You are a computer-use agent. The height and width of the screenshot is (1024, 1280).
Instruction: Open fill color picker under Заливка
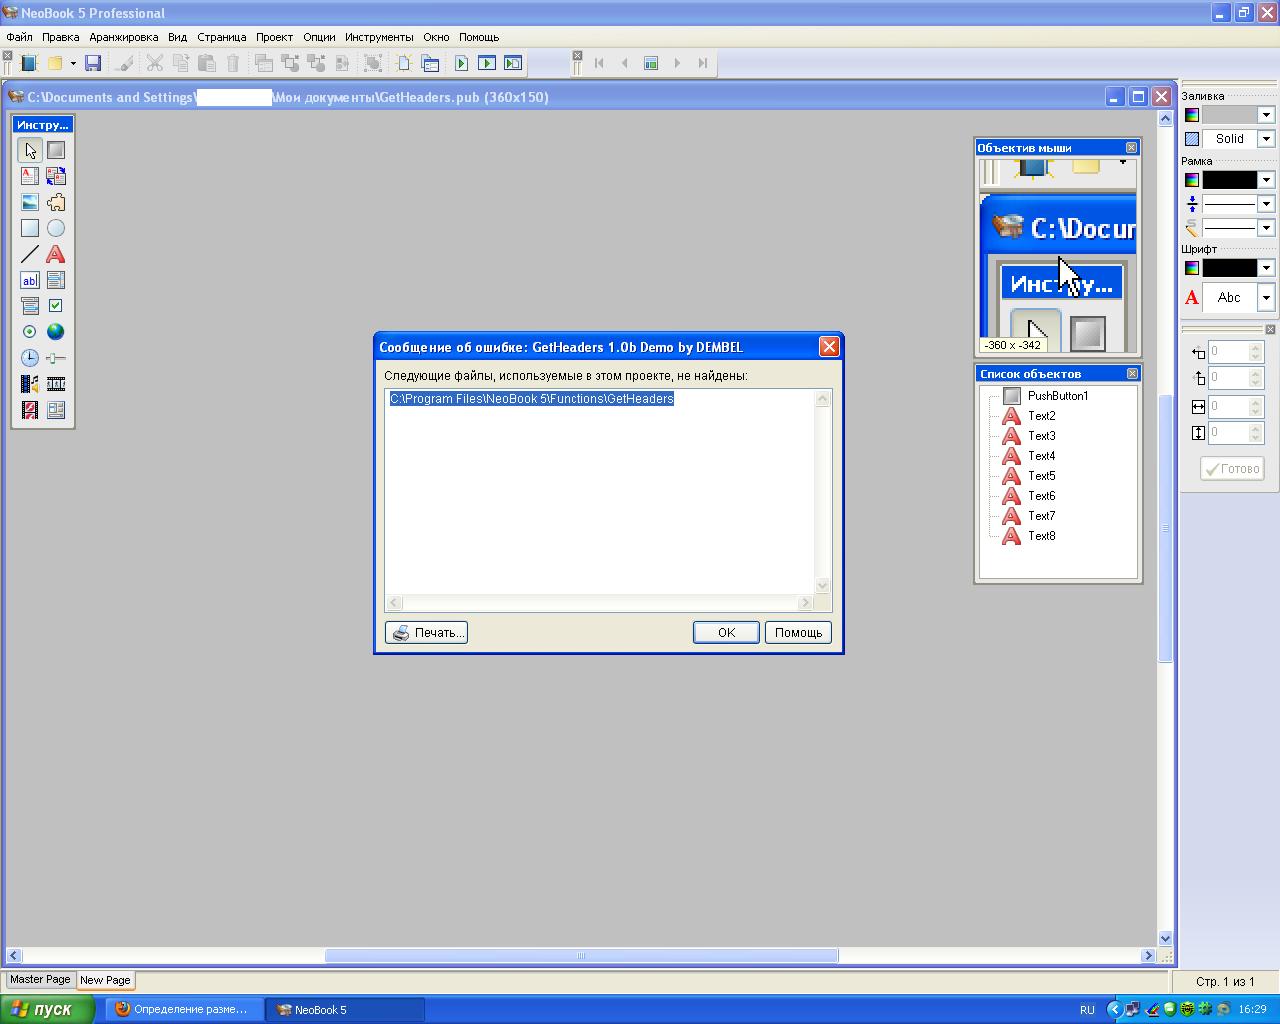(1192, 115)
